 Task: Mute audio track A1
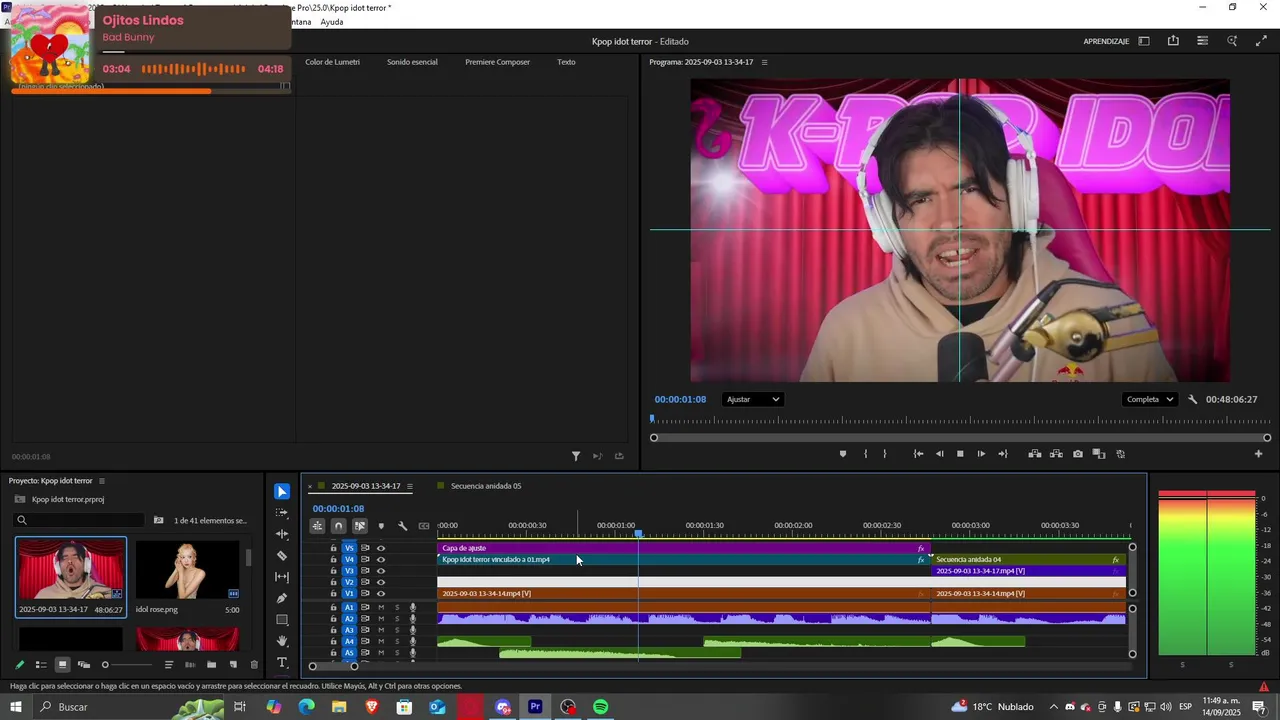point(381,608)
